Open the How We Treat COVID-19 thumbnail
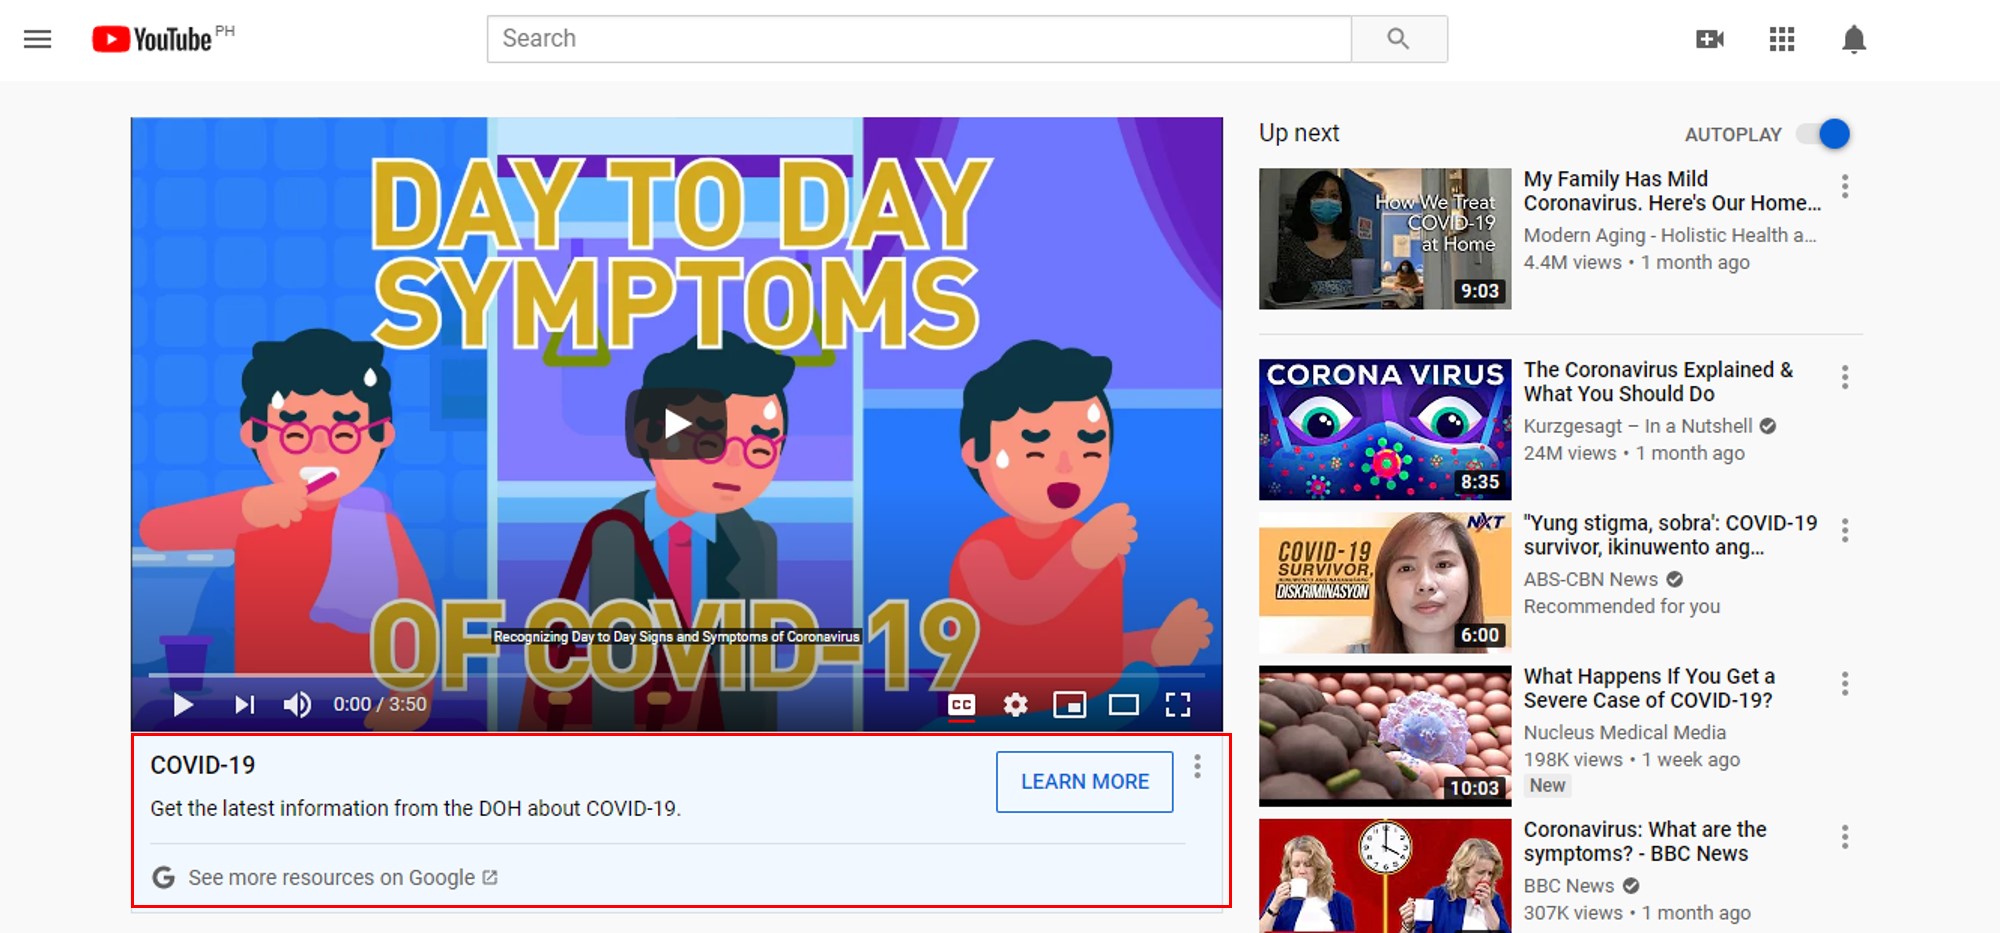 click(1385, 239)
